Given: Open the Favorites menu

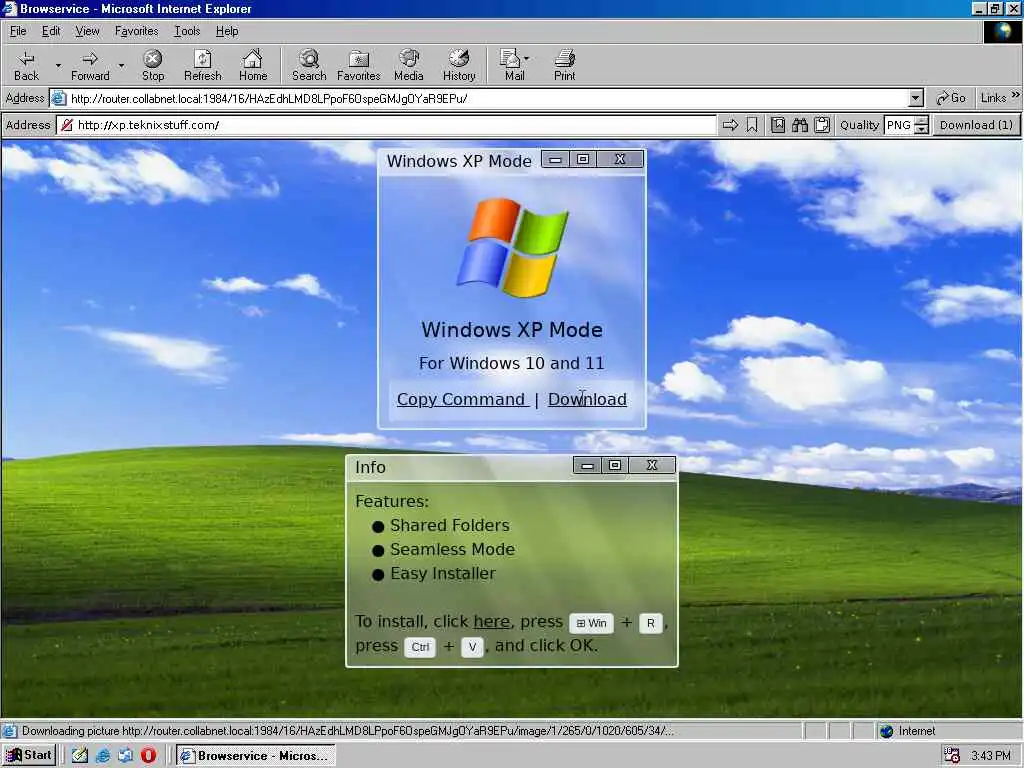Looking at the screenshot, I should [136, 31].
